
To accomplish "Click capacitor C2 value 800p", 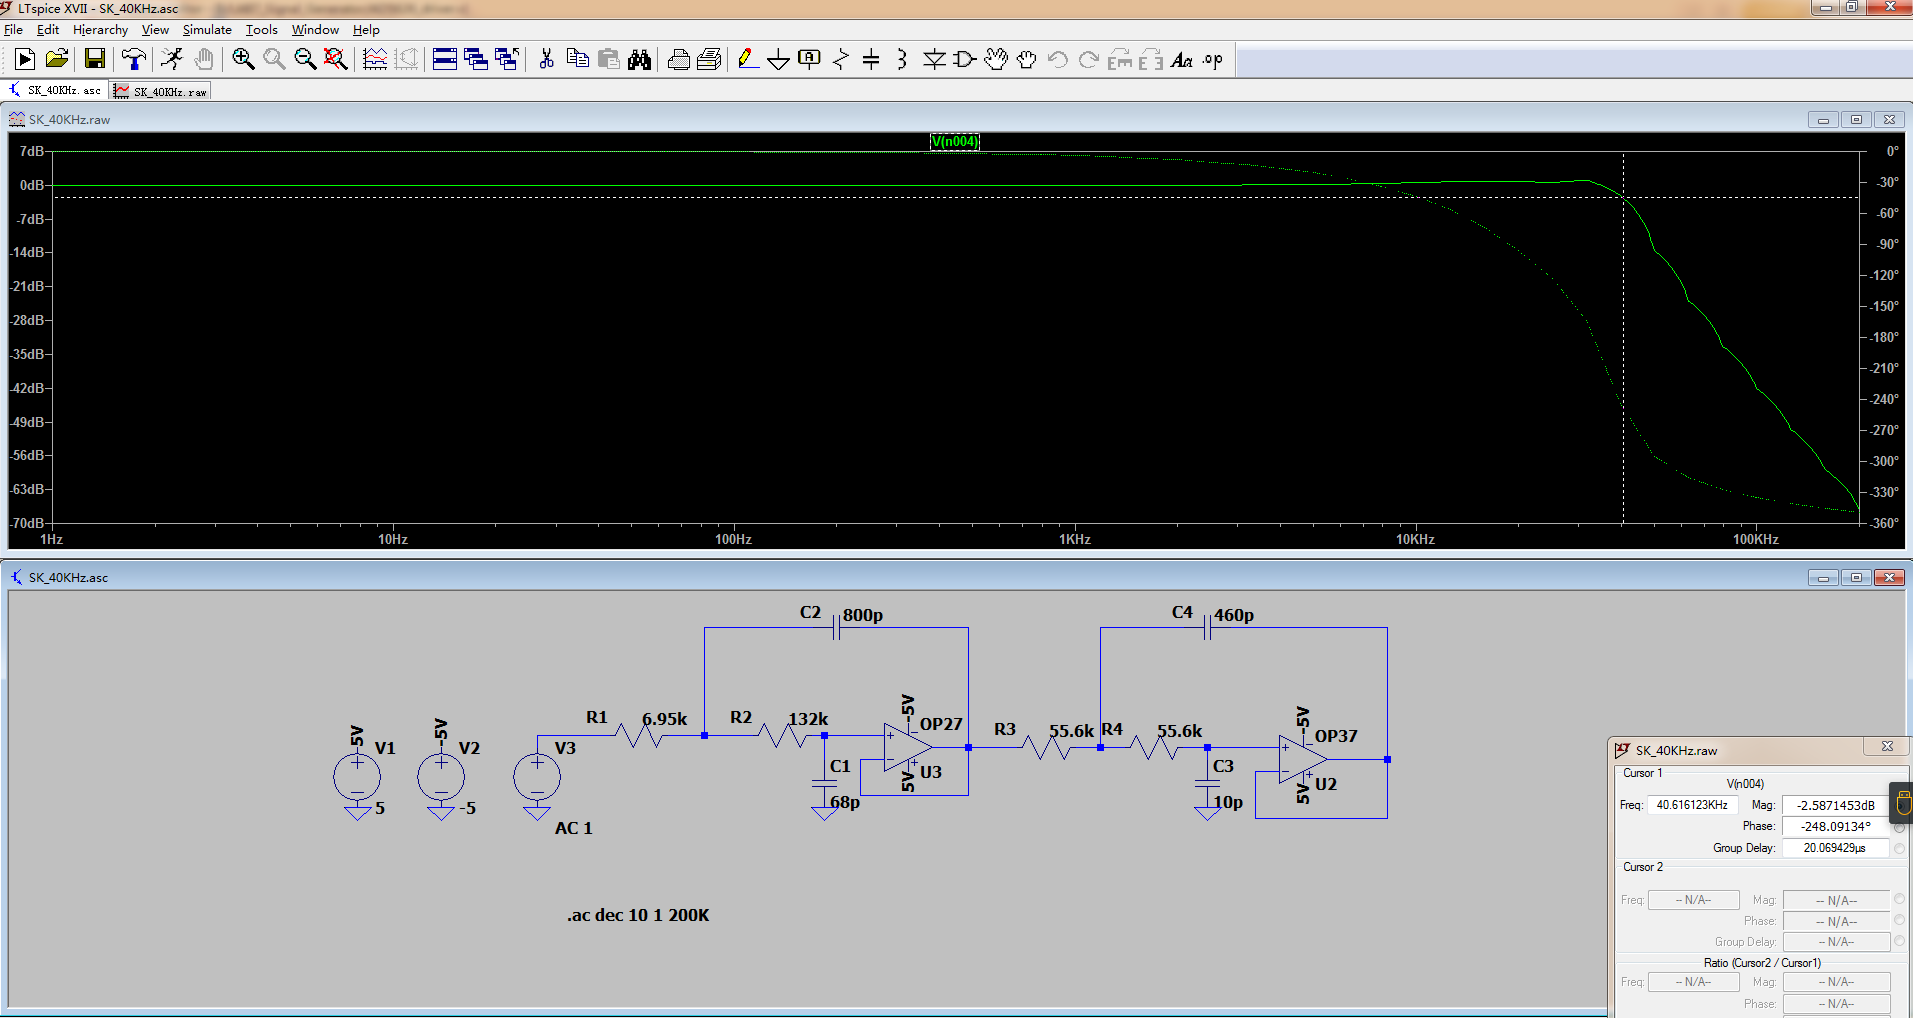I will pyautogui.click(x=863, y=615).
